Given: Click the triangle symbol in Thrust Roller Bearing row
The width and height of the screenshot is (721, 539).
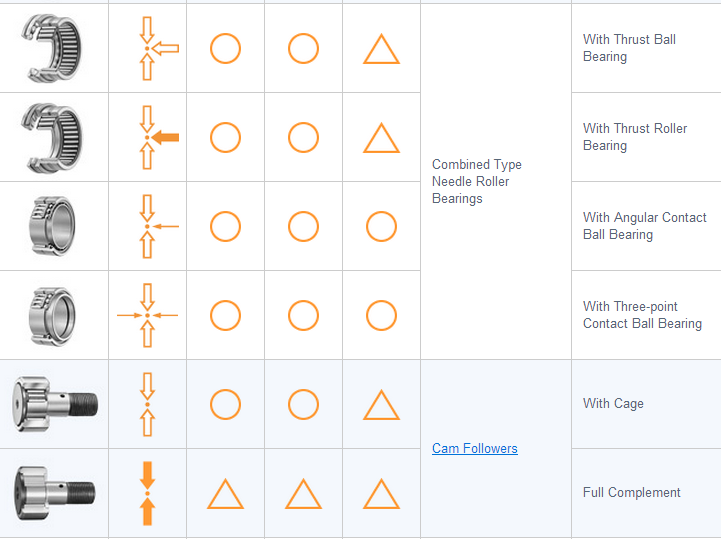Looking at the screenshot, I should click(x=381, y=138).
